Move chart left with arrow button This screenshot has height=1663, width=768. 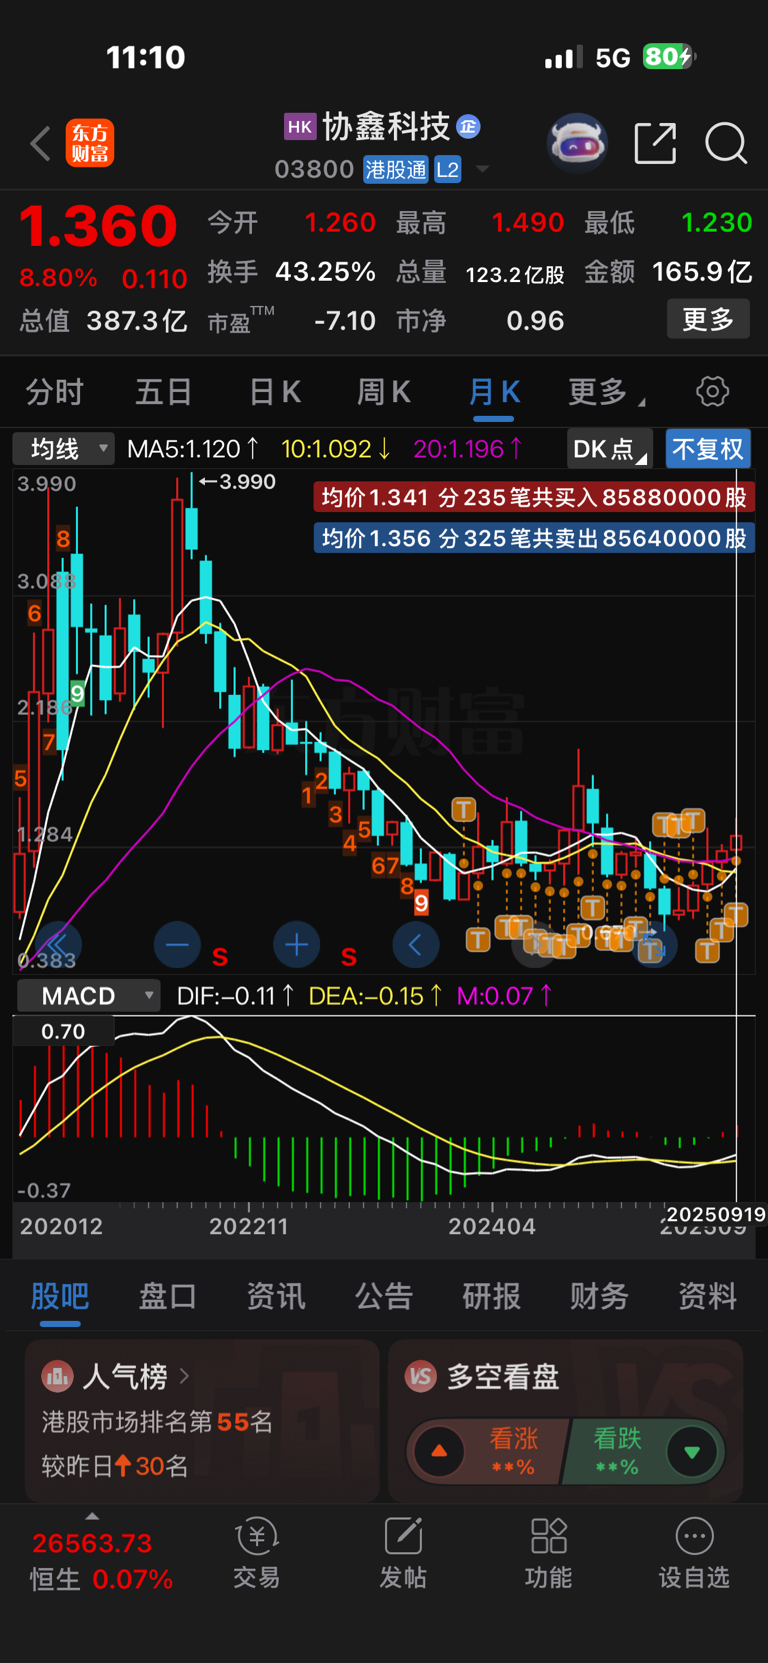415,944
